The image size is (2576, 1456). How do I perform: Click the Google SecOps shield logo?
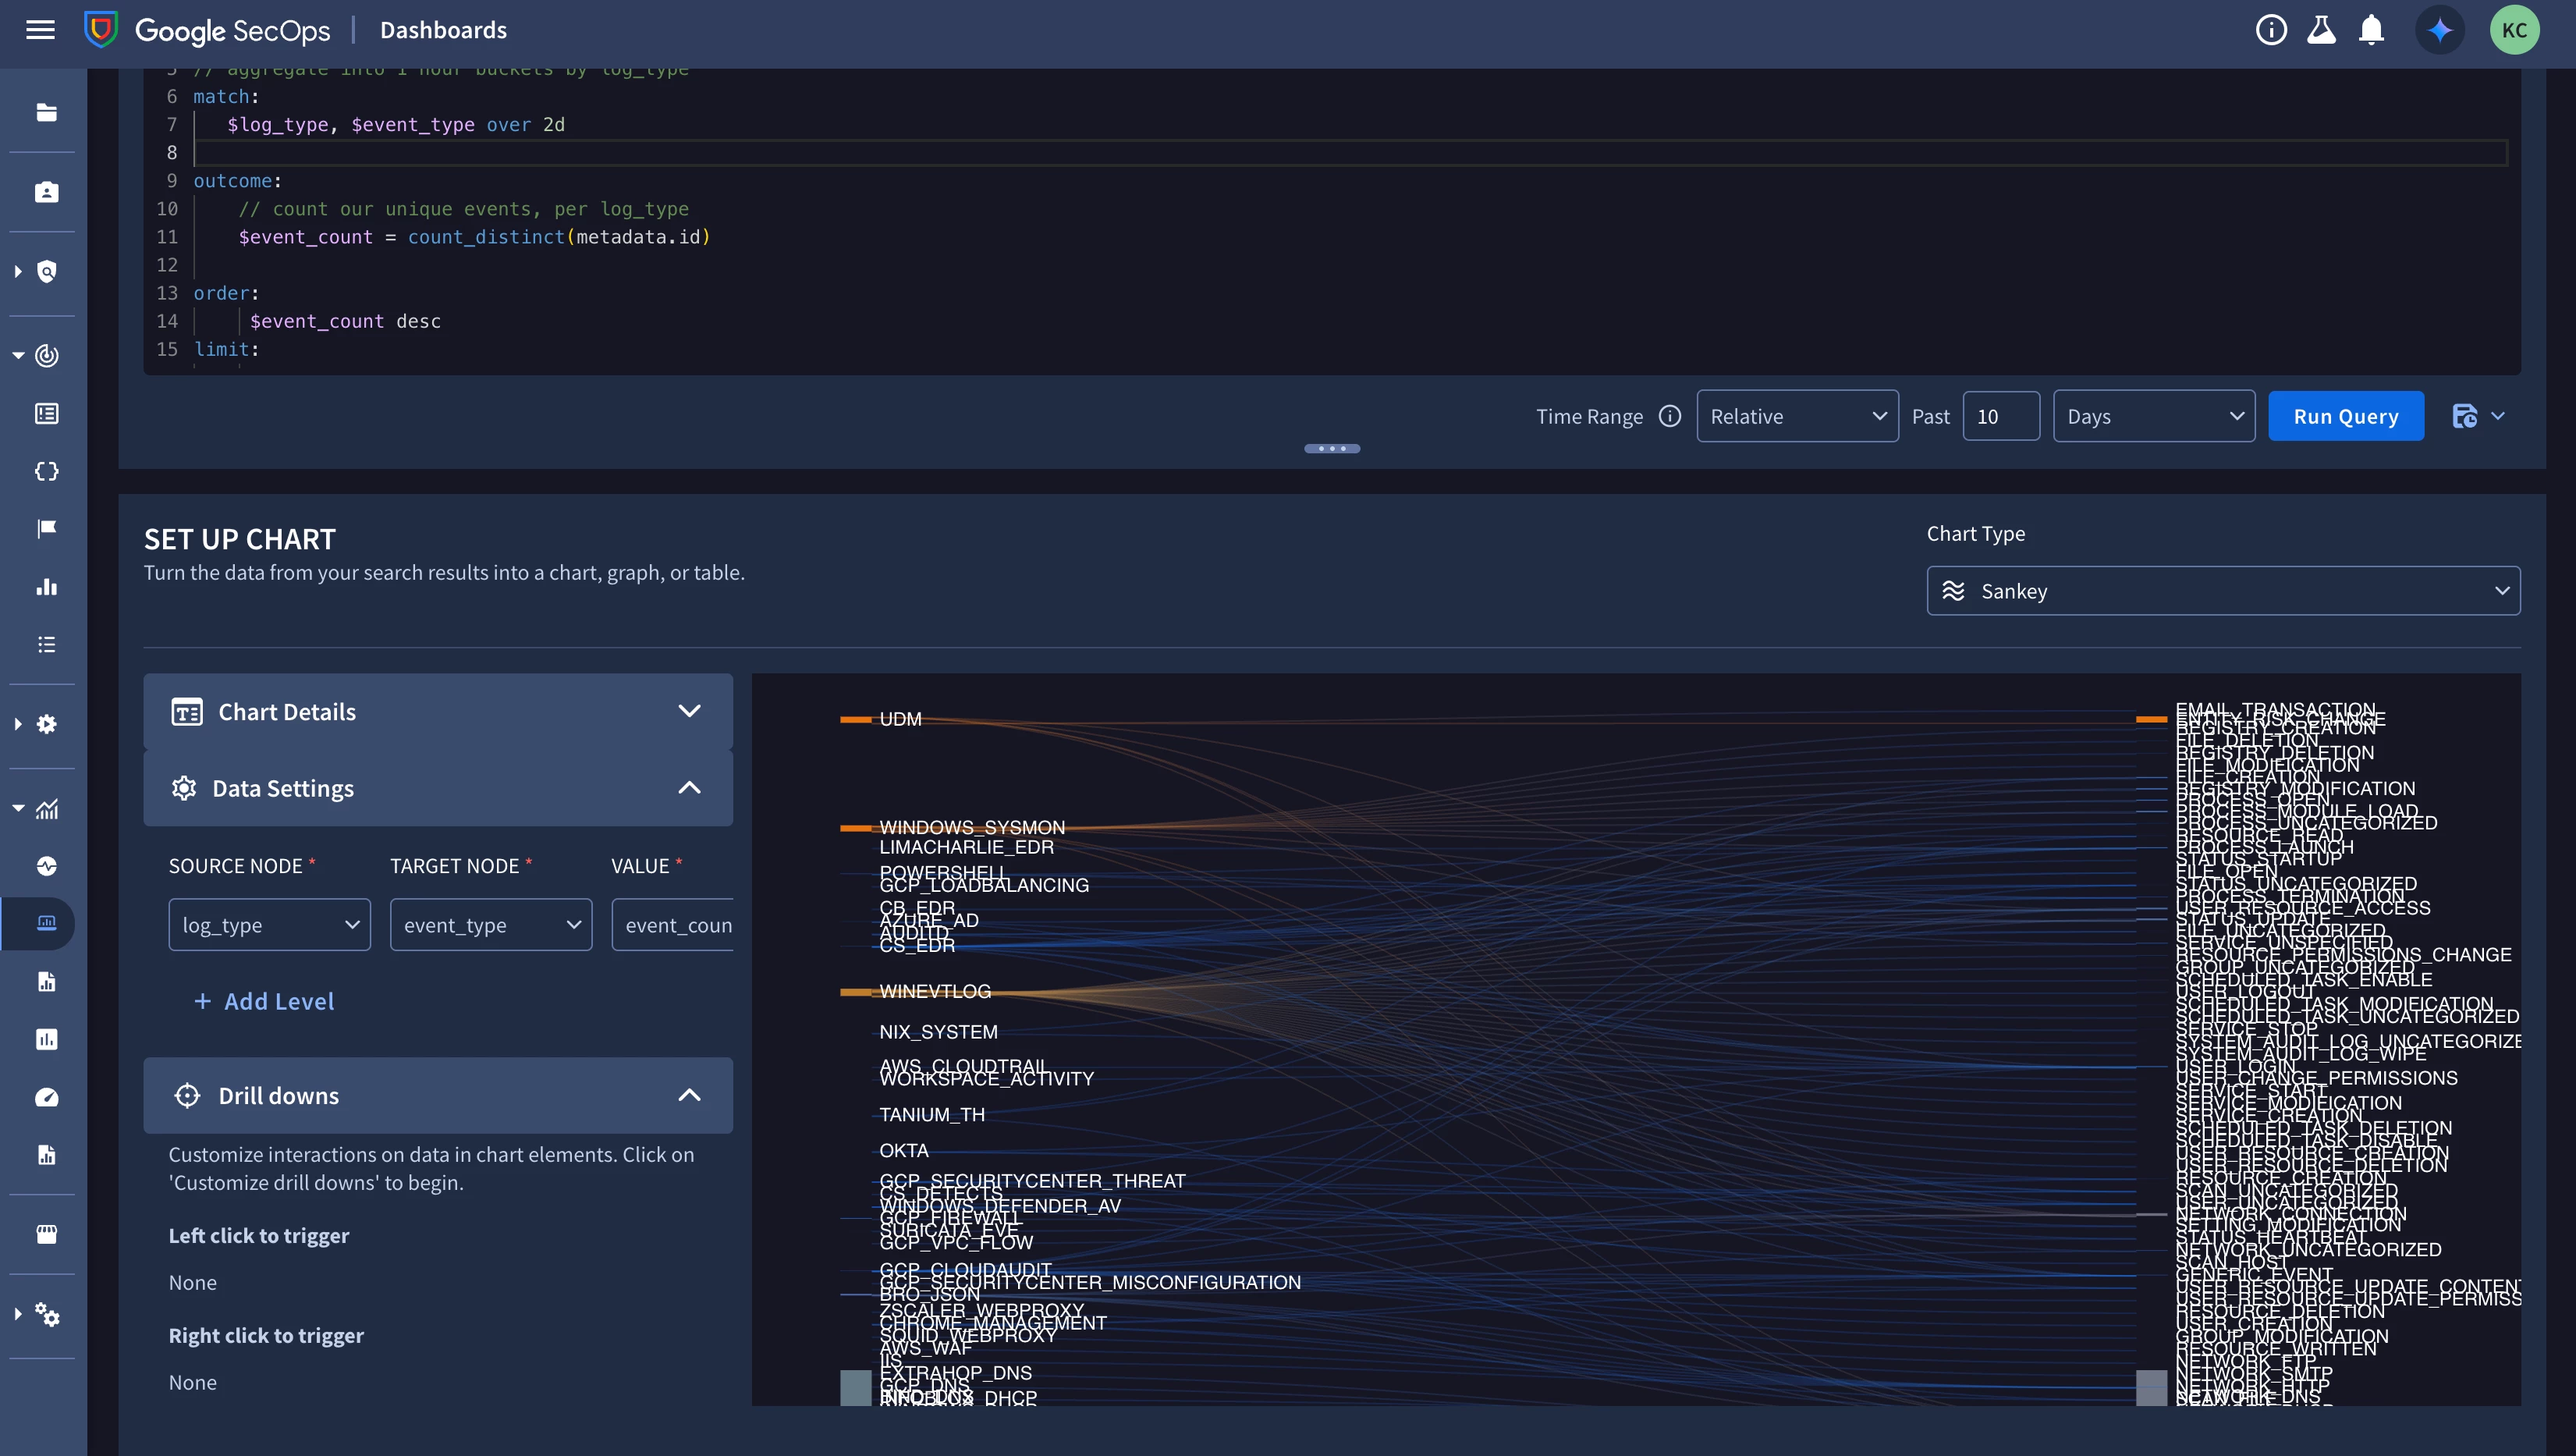pyautogui.click(x=101, y=30)
